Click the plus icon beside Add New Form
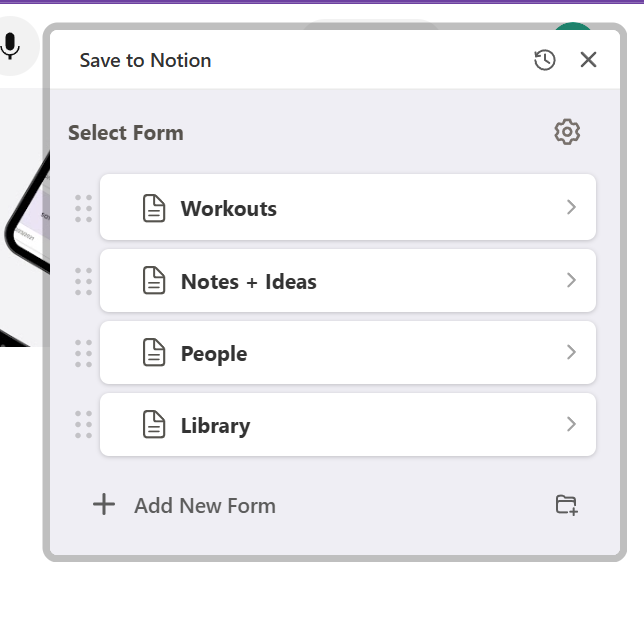Screen dimensions: 644x631 click(x=104, y=504)
